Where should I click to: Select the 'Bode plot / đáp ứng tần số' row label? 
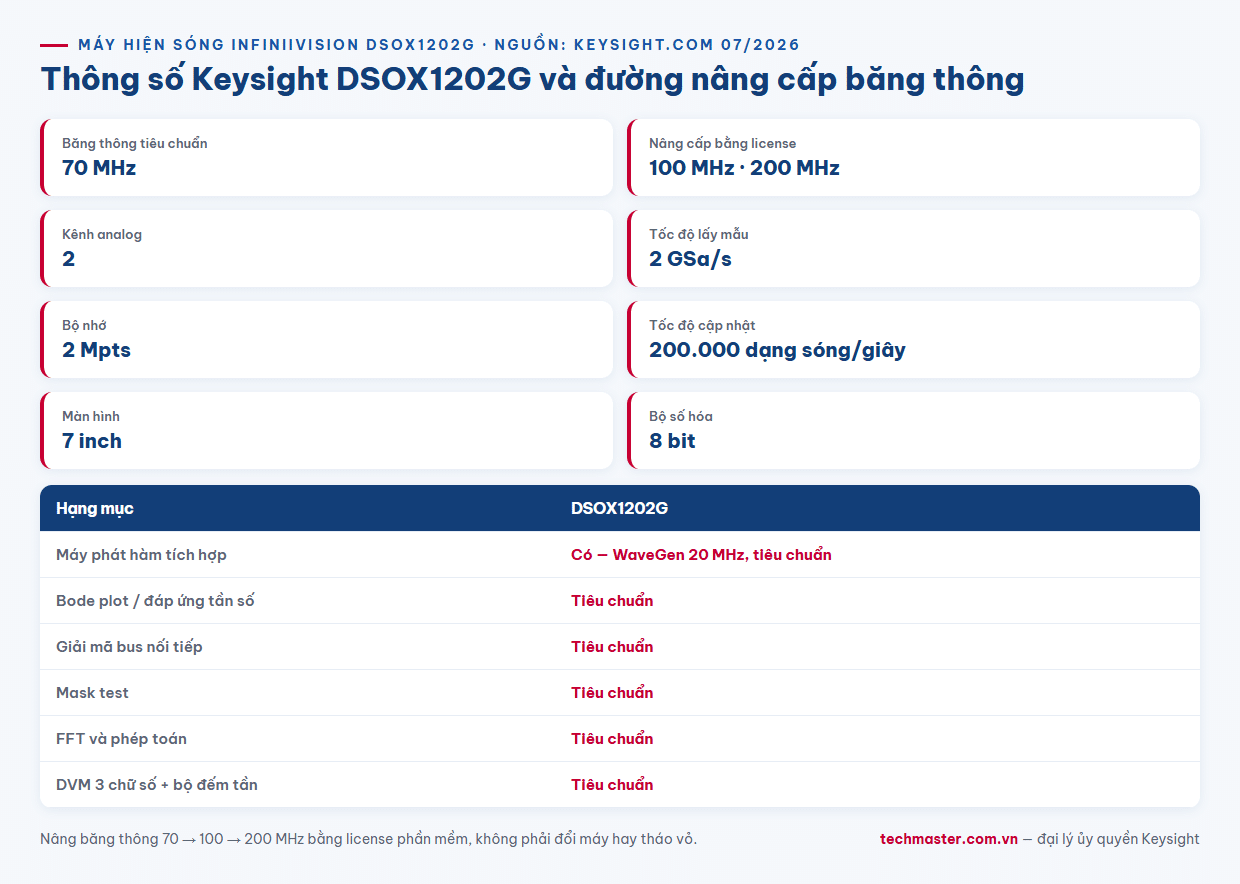click(155, 600)
